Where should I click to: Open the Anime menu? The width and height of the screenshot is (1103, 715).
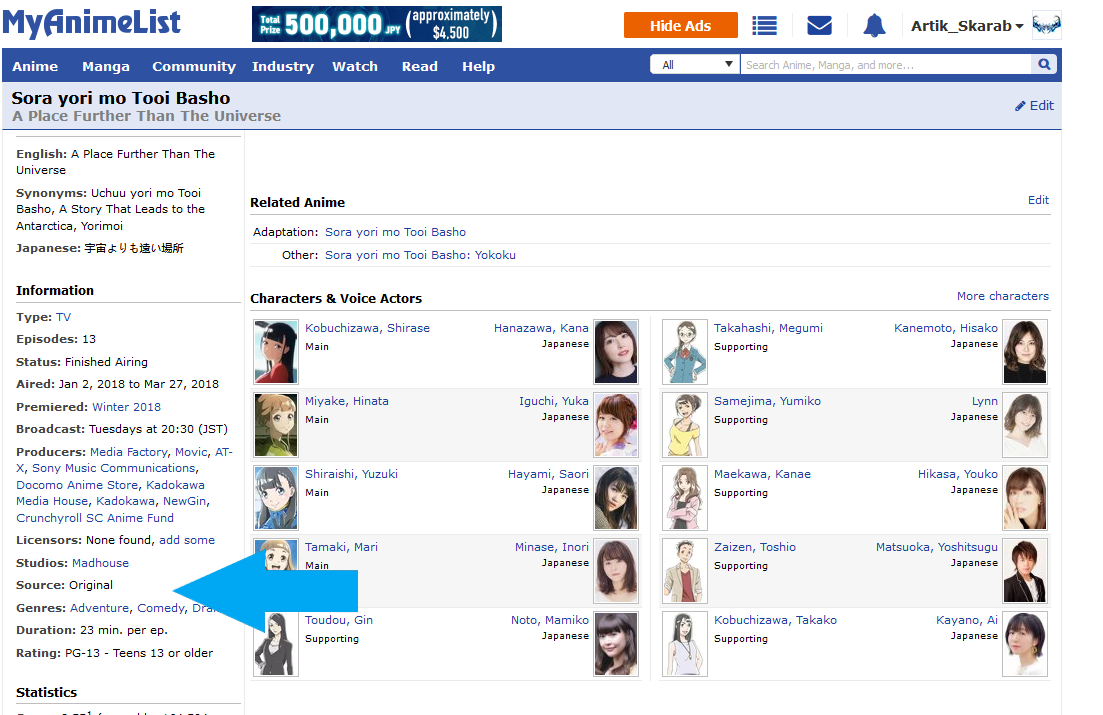(35, 66)
